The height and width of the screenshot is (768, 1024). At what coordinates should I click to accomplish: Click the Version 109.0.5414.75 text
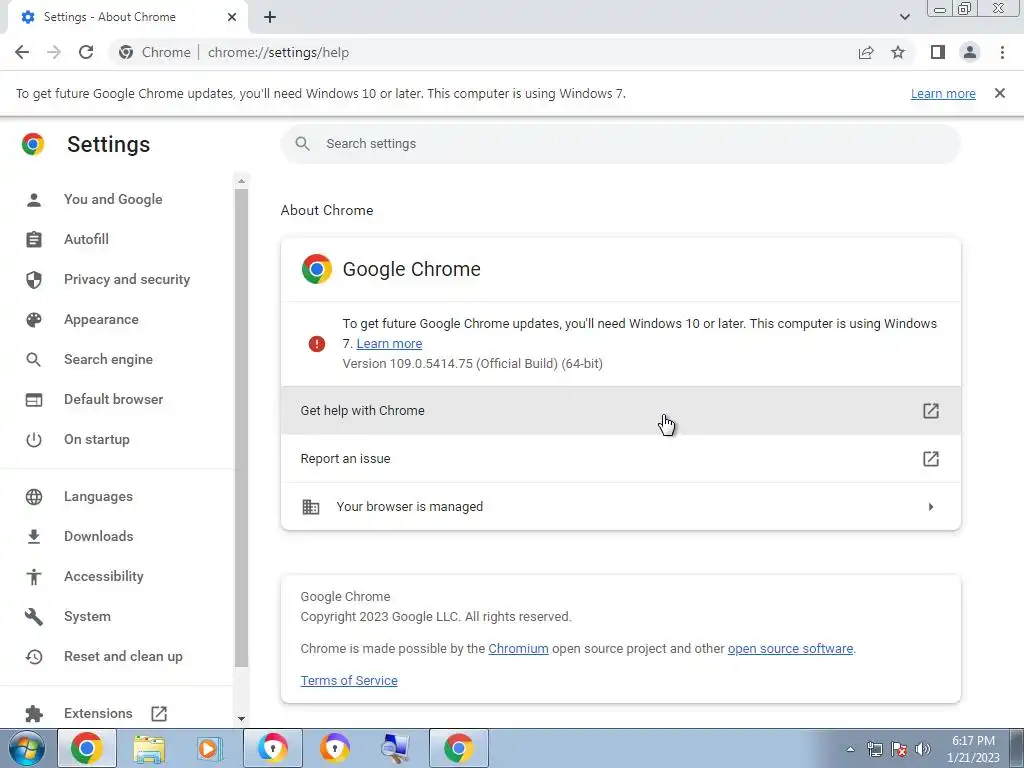(472, 364)
